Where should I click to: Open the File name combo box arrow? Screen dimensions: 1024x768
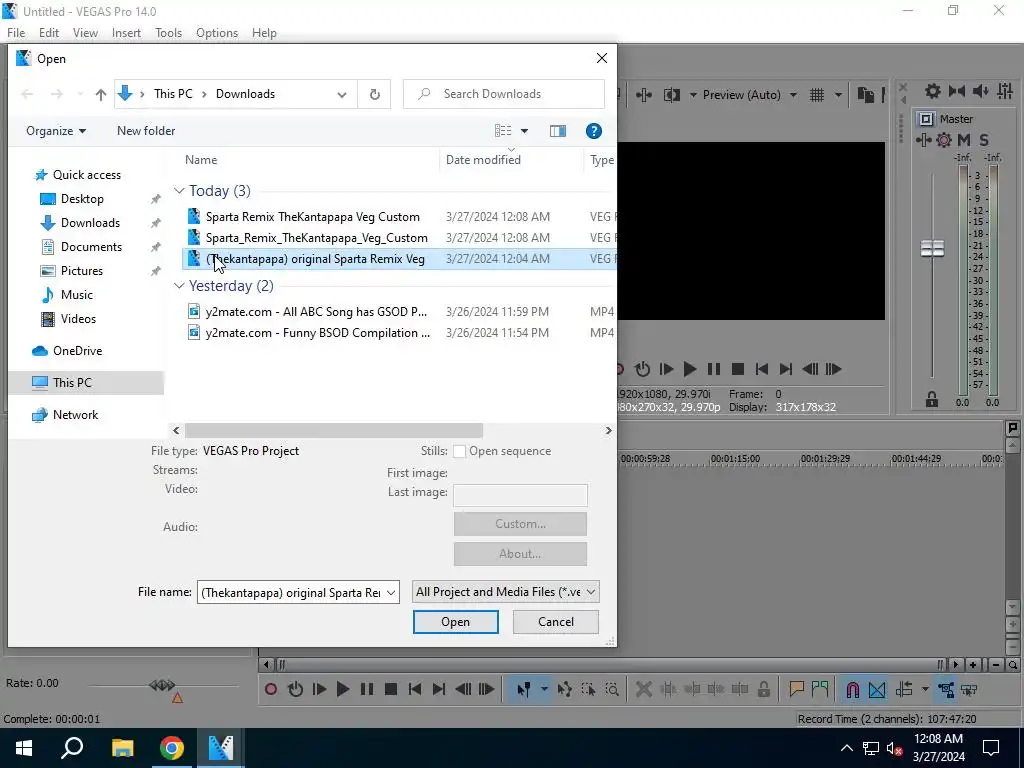[391, 592]
